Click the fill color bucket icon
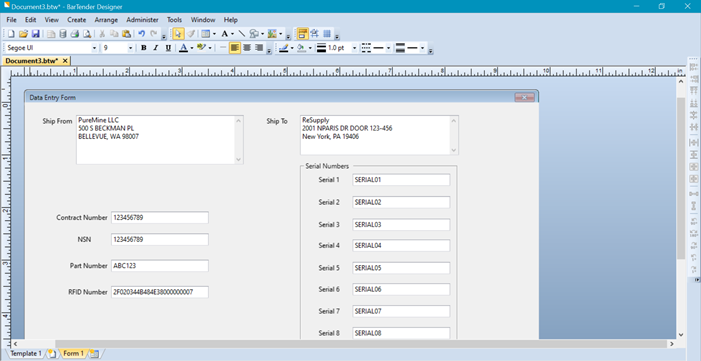Screen dimensions: 701x361 (301, 48)
